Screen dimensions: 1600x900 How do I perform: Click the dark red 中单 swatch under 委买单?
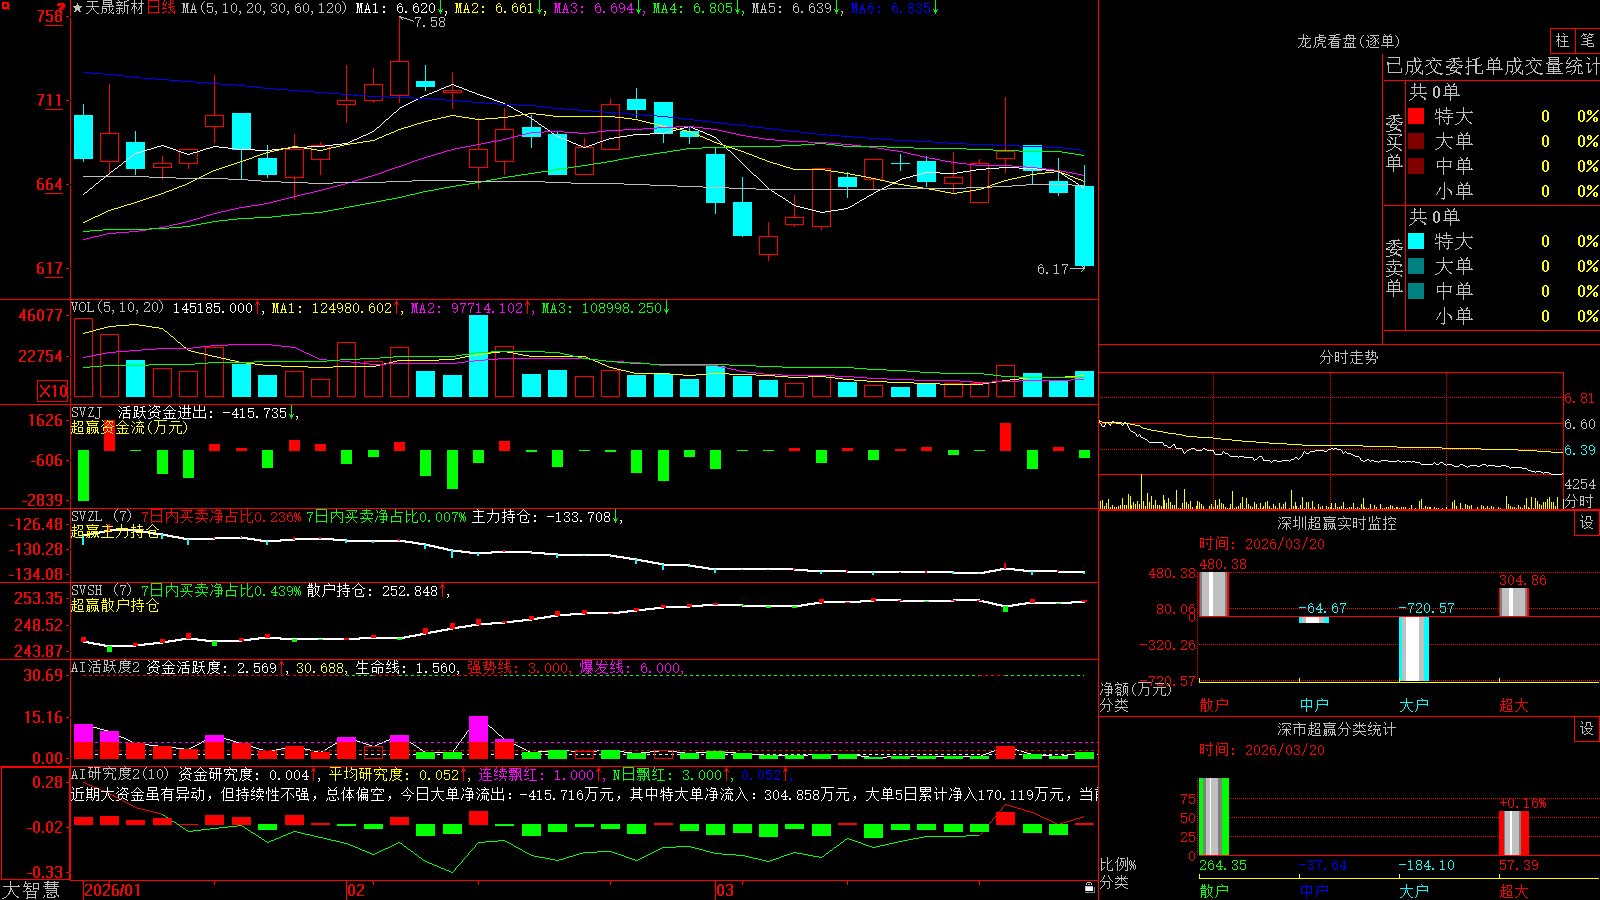point(1416,166)
